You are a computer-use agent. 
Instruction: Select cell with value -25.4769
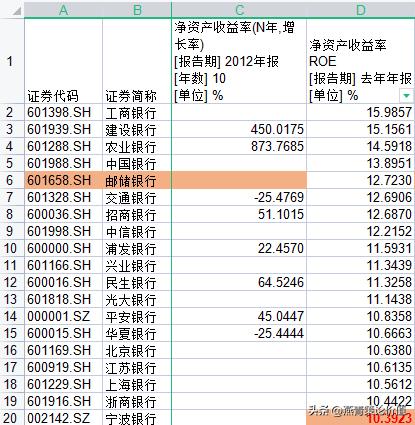pos(239,197)
